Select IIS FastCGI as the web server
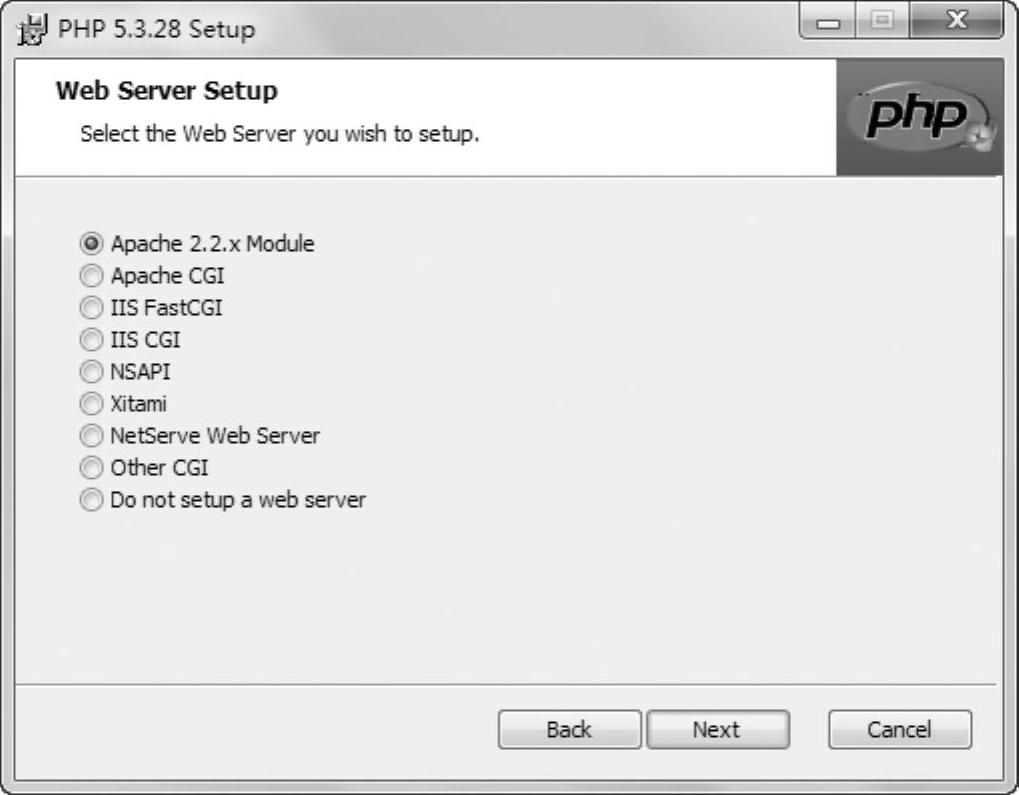This screenshot has height=795, width=1019. [x=91, y=307]
